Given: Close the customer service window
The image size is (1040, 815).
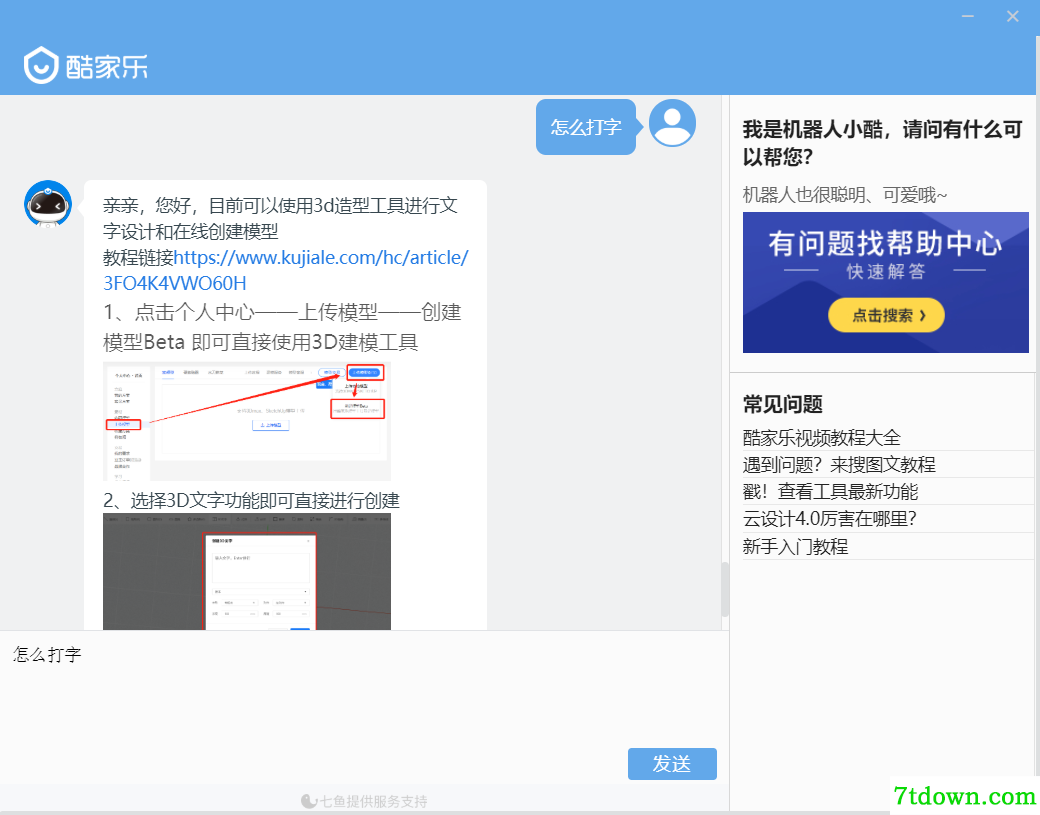Looking at the screenshot, I should [1012, 16].
